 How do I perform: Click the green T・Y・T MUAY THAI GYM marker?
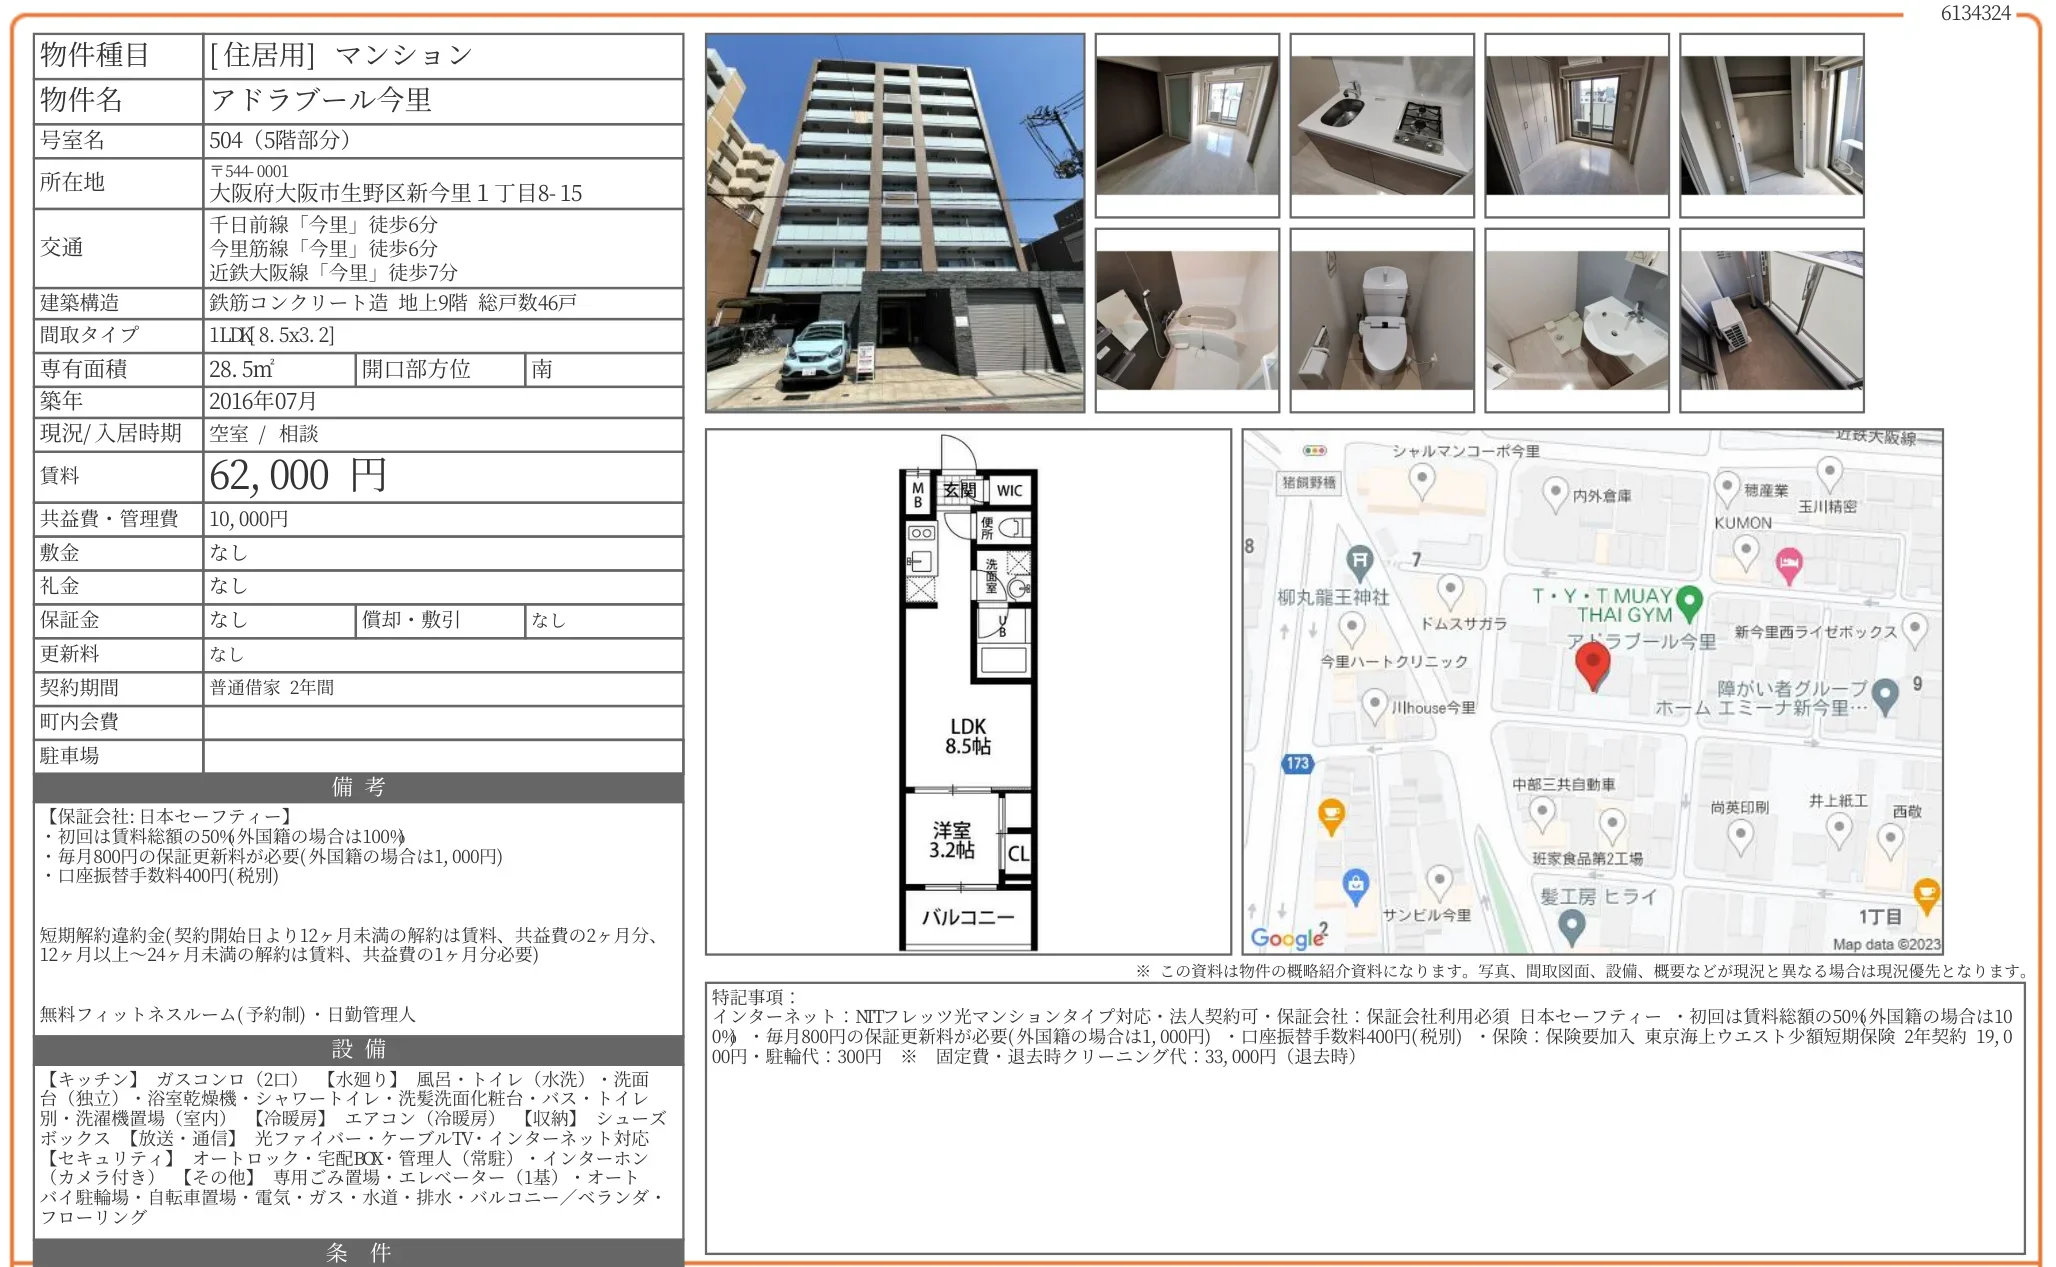[x=1689, y=601]
